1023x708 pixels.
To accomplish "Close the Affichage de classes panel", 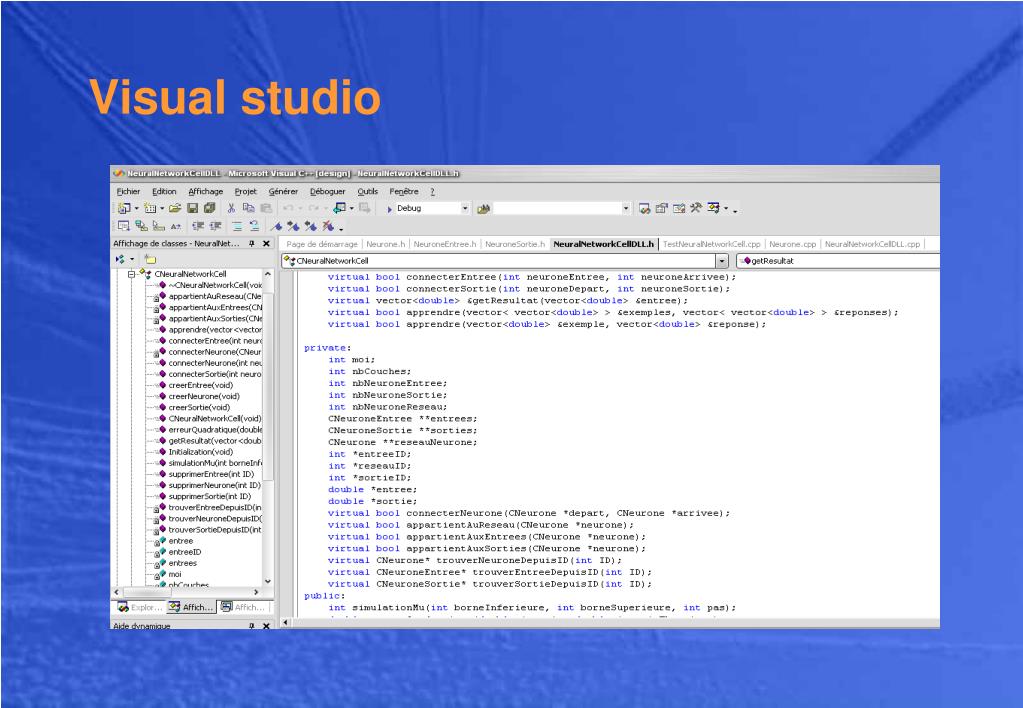I will [266, 243].
